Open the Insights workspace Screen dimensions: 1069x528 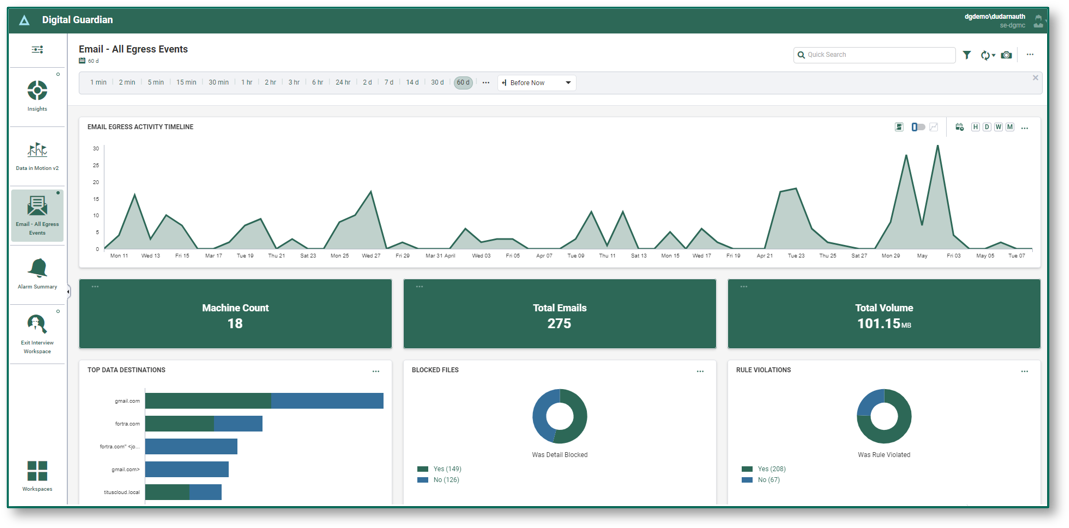point(37,94)
